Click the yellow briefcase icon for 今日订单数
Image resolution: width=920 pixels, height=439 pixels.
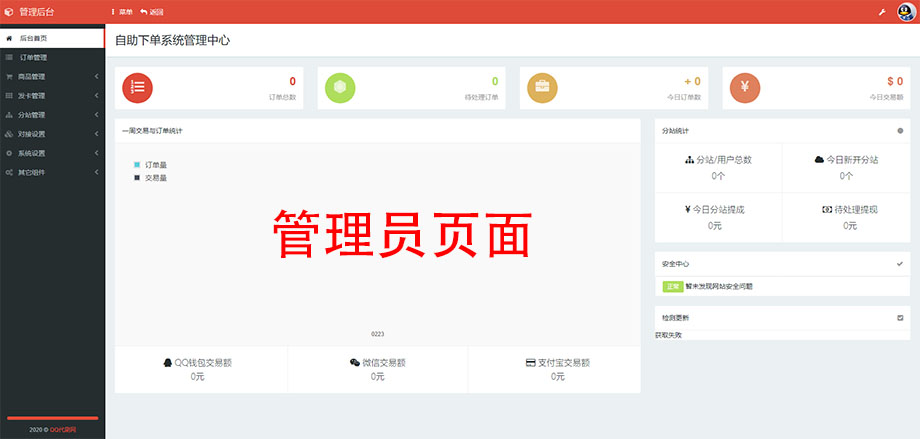(542, 87)
